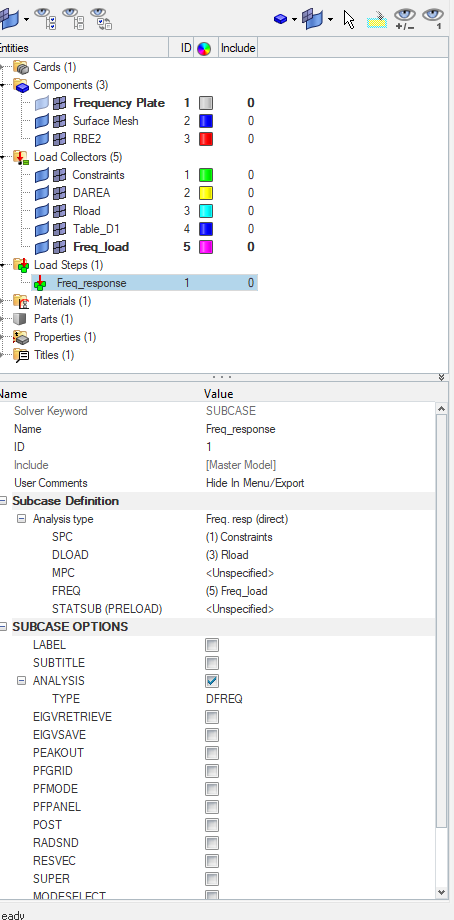Click the Materials folder icon
Image resolution: width=454 pixels, height=920 pixels.
21,302
